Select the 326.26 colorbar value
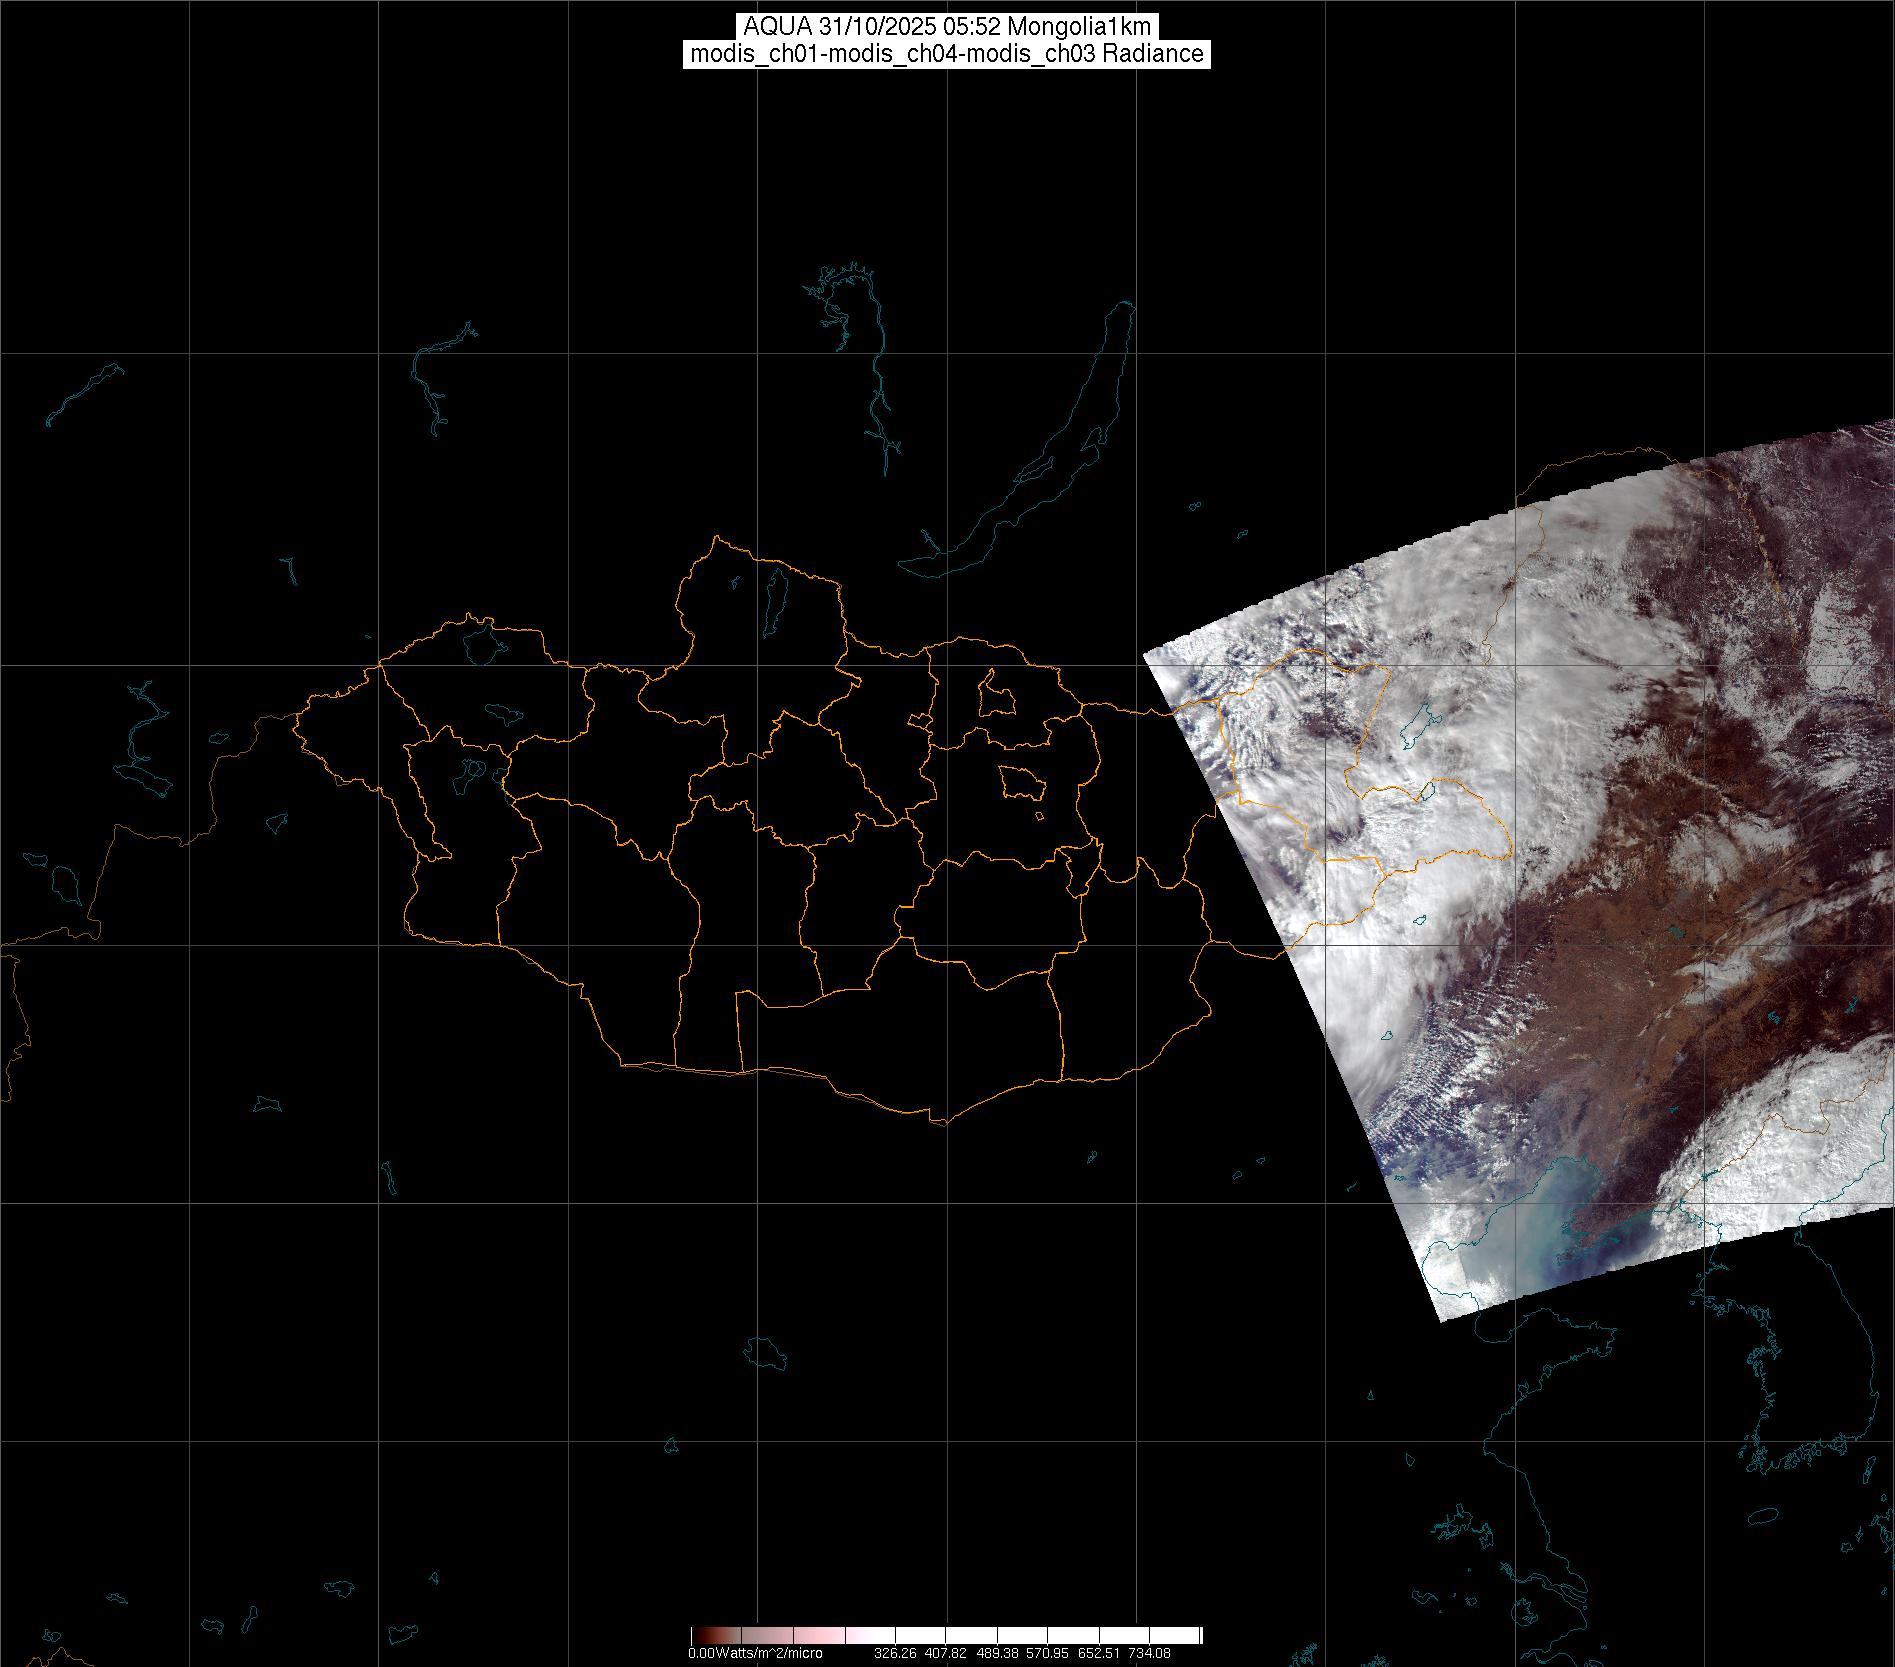The height and width of the screenshot is (1667, 1895). point(895,1653)
